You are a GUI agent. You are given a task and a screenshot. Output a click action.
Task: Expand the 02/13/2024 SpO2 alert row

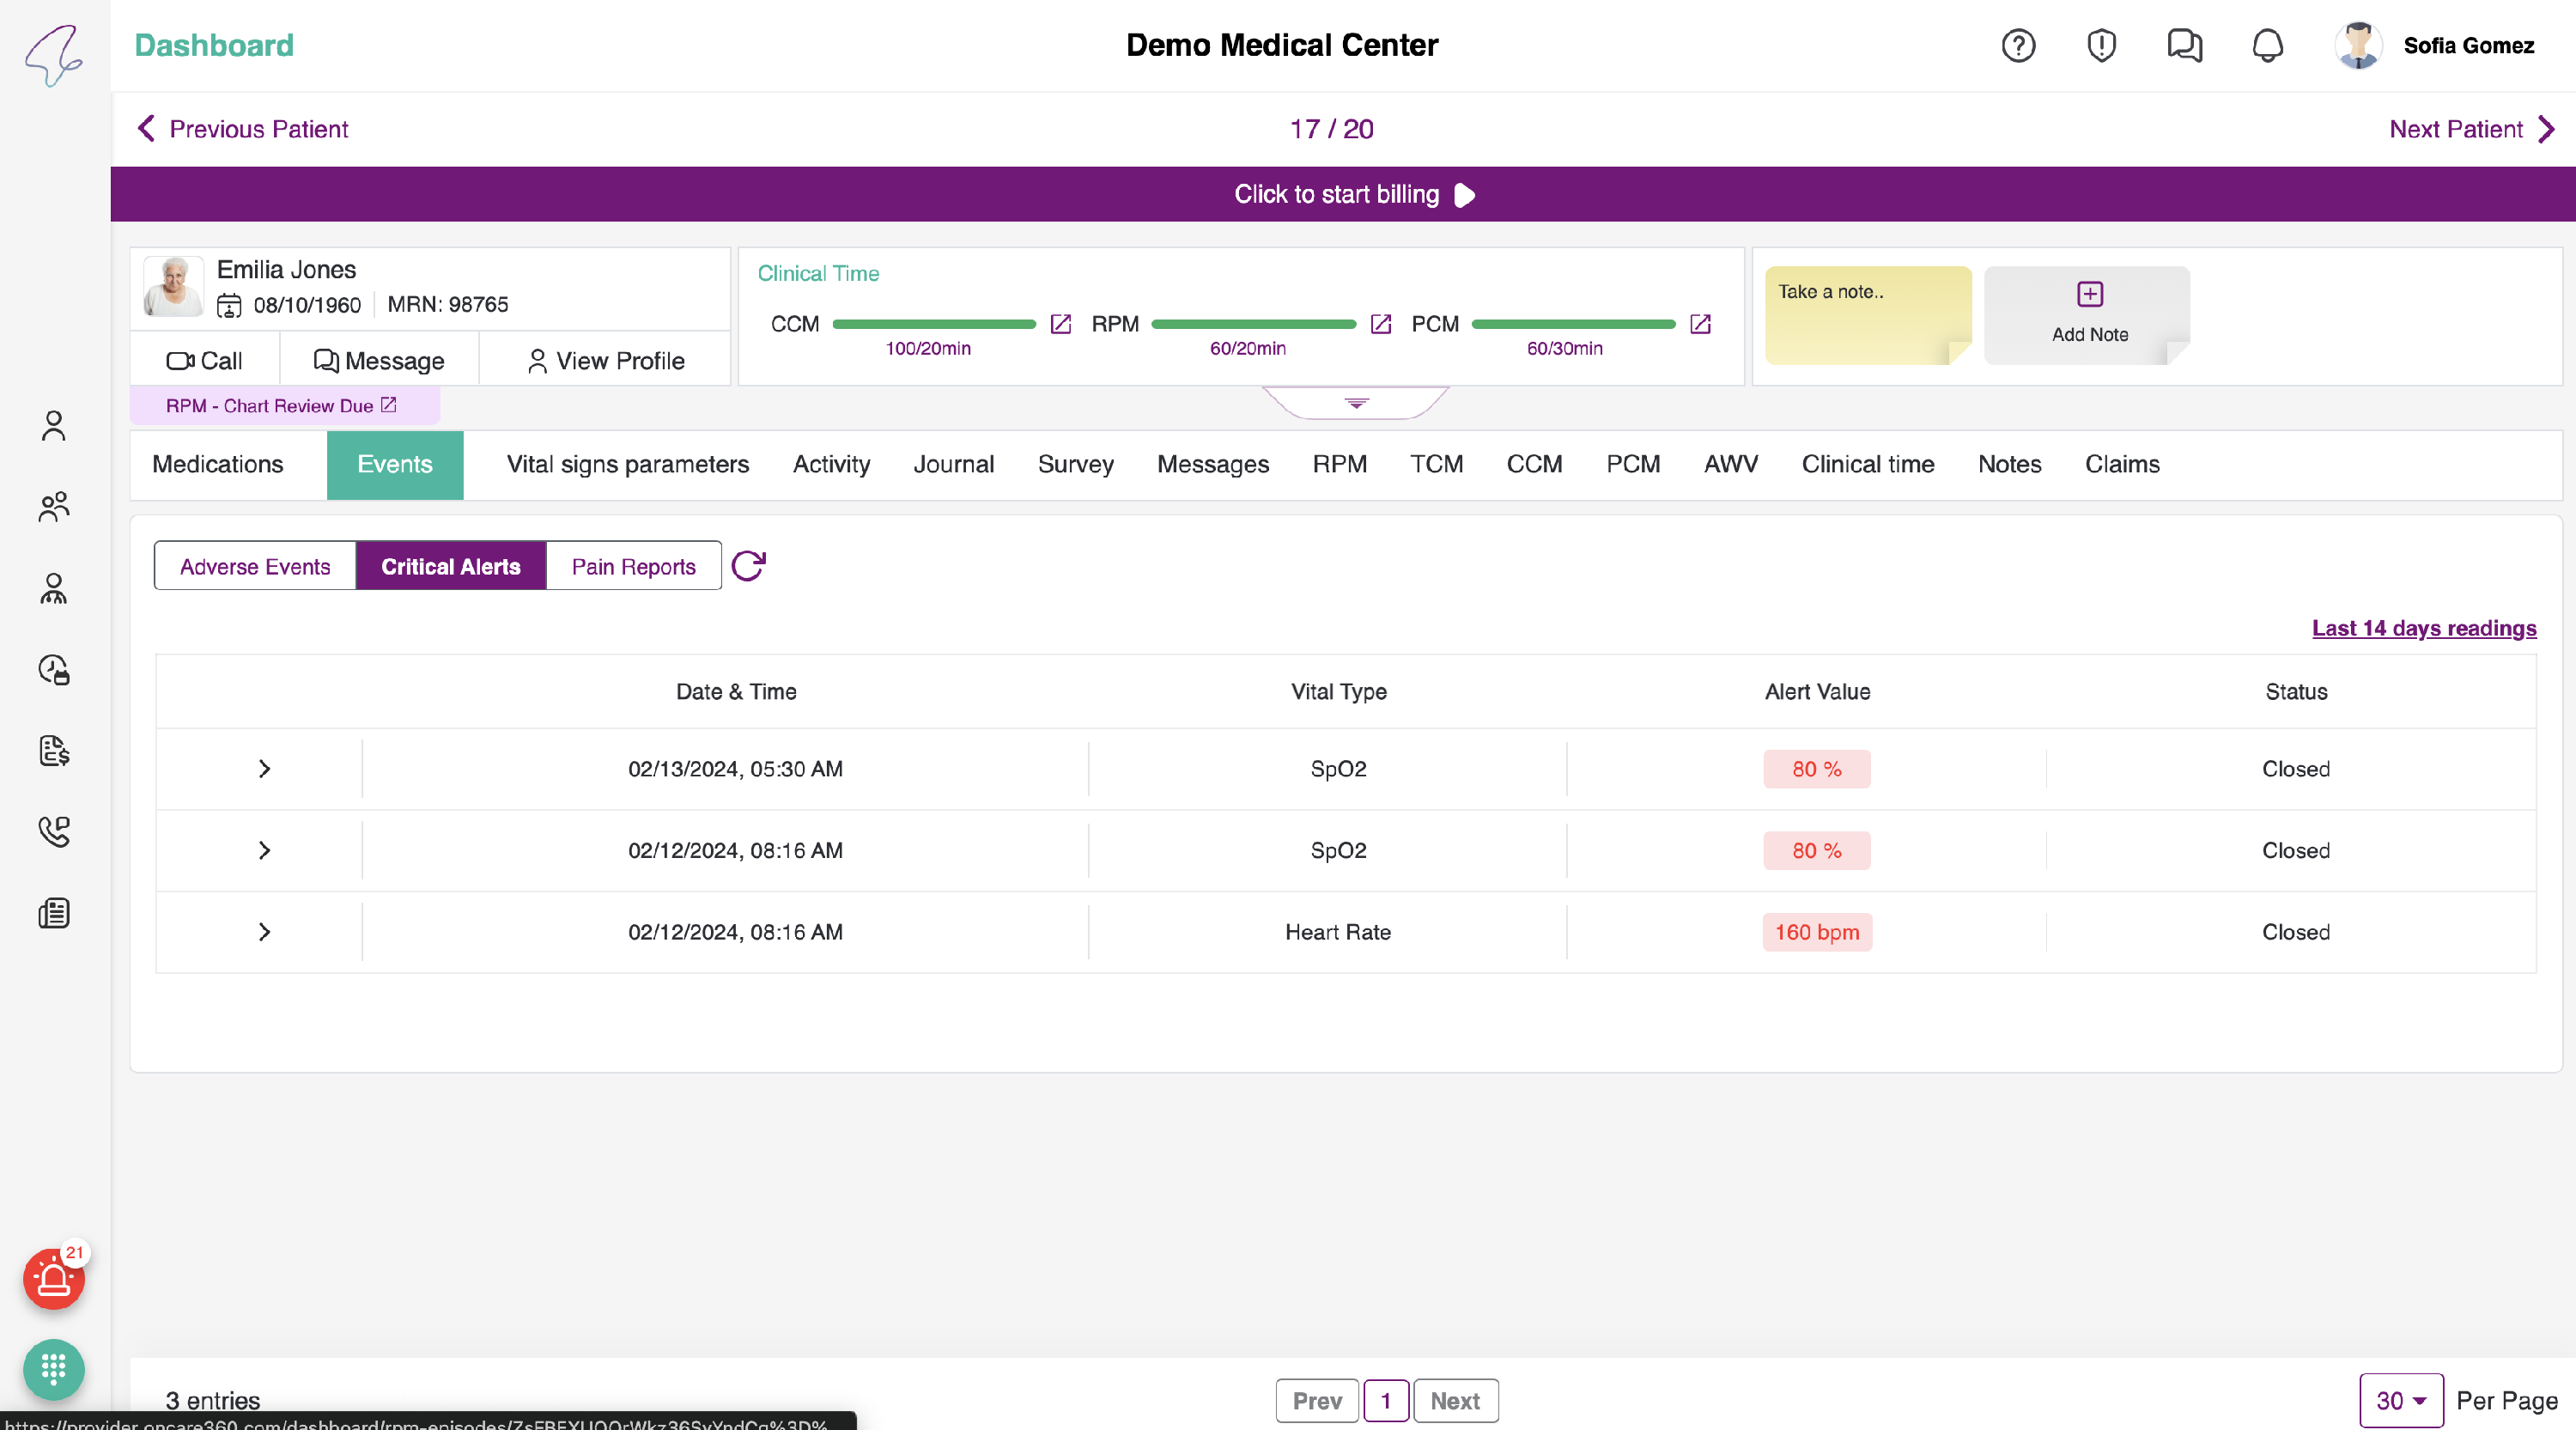point(264,769)
